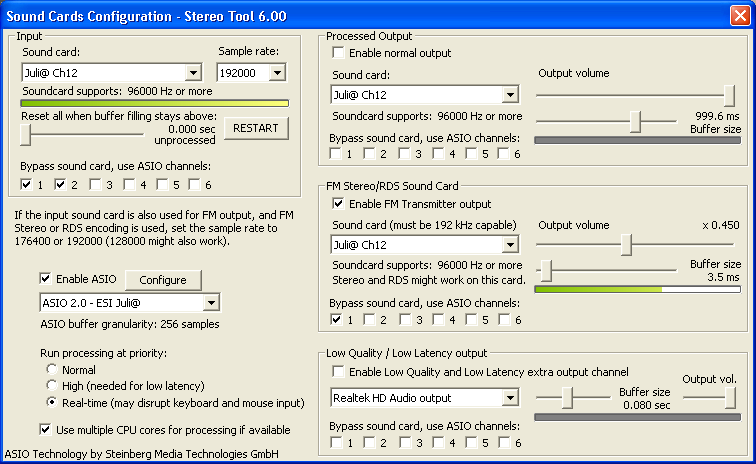Check Processed Output ASIO channel 2
This screenshot has width=756, height=464.
pos(369,153)
